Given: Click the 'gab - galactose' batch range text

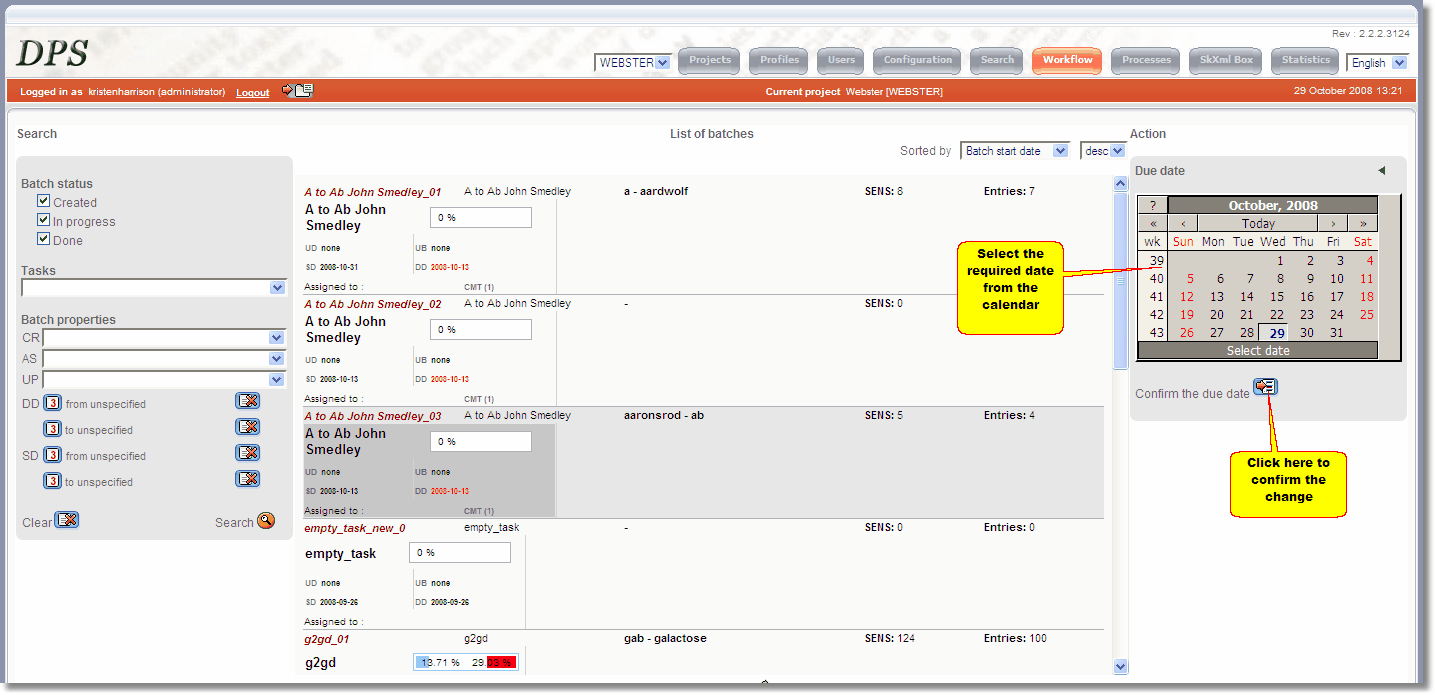Looking at the screenshot, I should 665,638.
